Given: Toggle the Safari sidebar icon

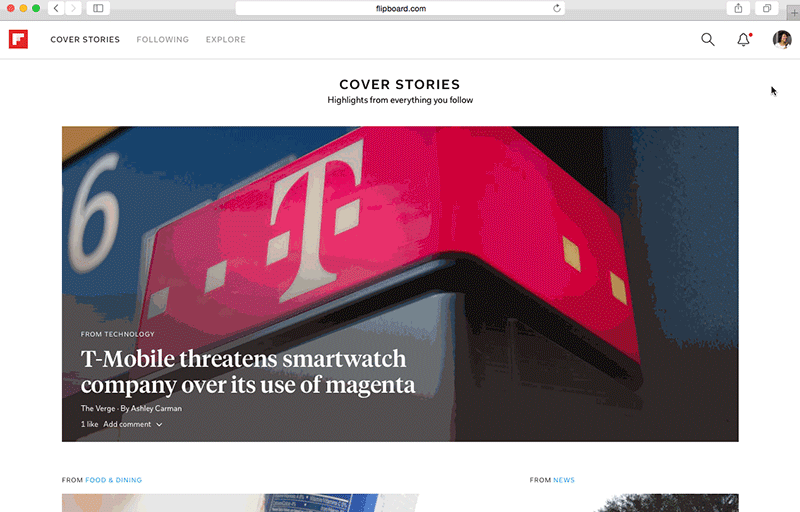Looking at the screenshot, I should 98,8.
